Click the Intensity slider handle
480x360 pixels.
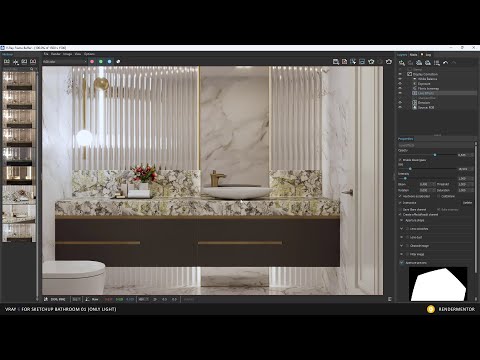point(405,178)
